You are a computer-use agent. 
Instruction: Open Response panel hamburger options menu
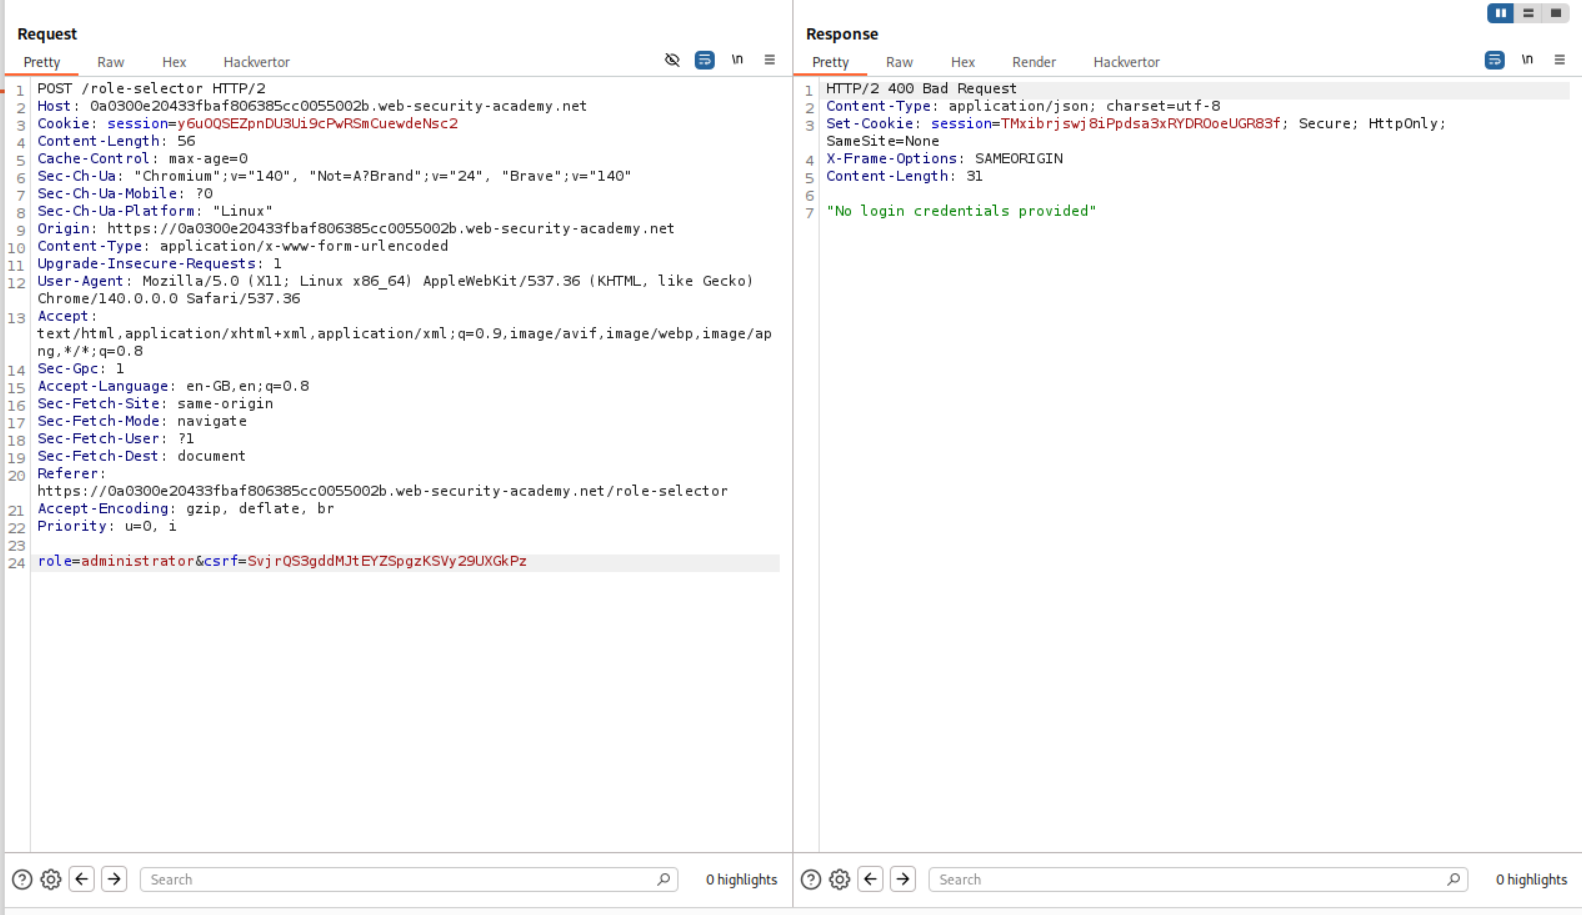tap(1559, 60)
